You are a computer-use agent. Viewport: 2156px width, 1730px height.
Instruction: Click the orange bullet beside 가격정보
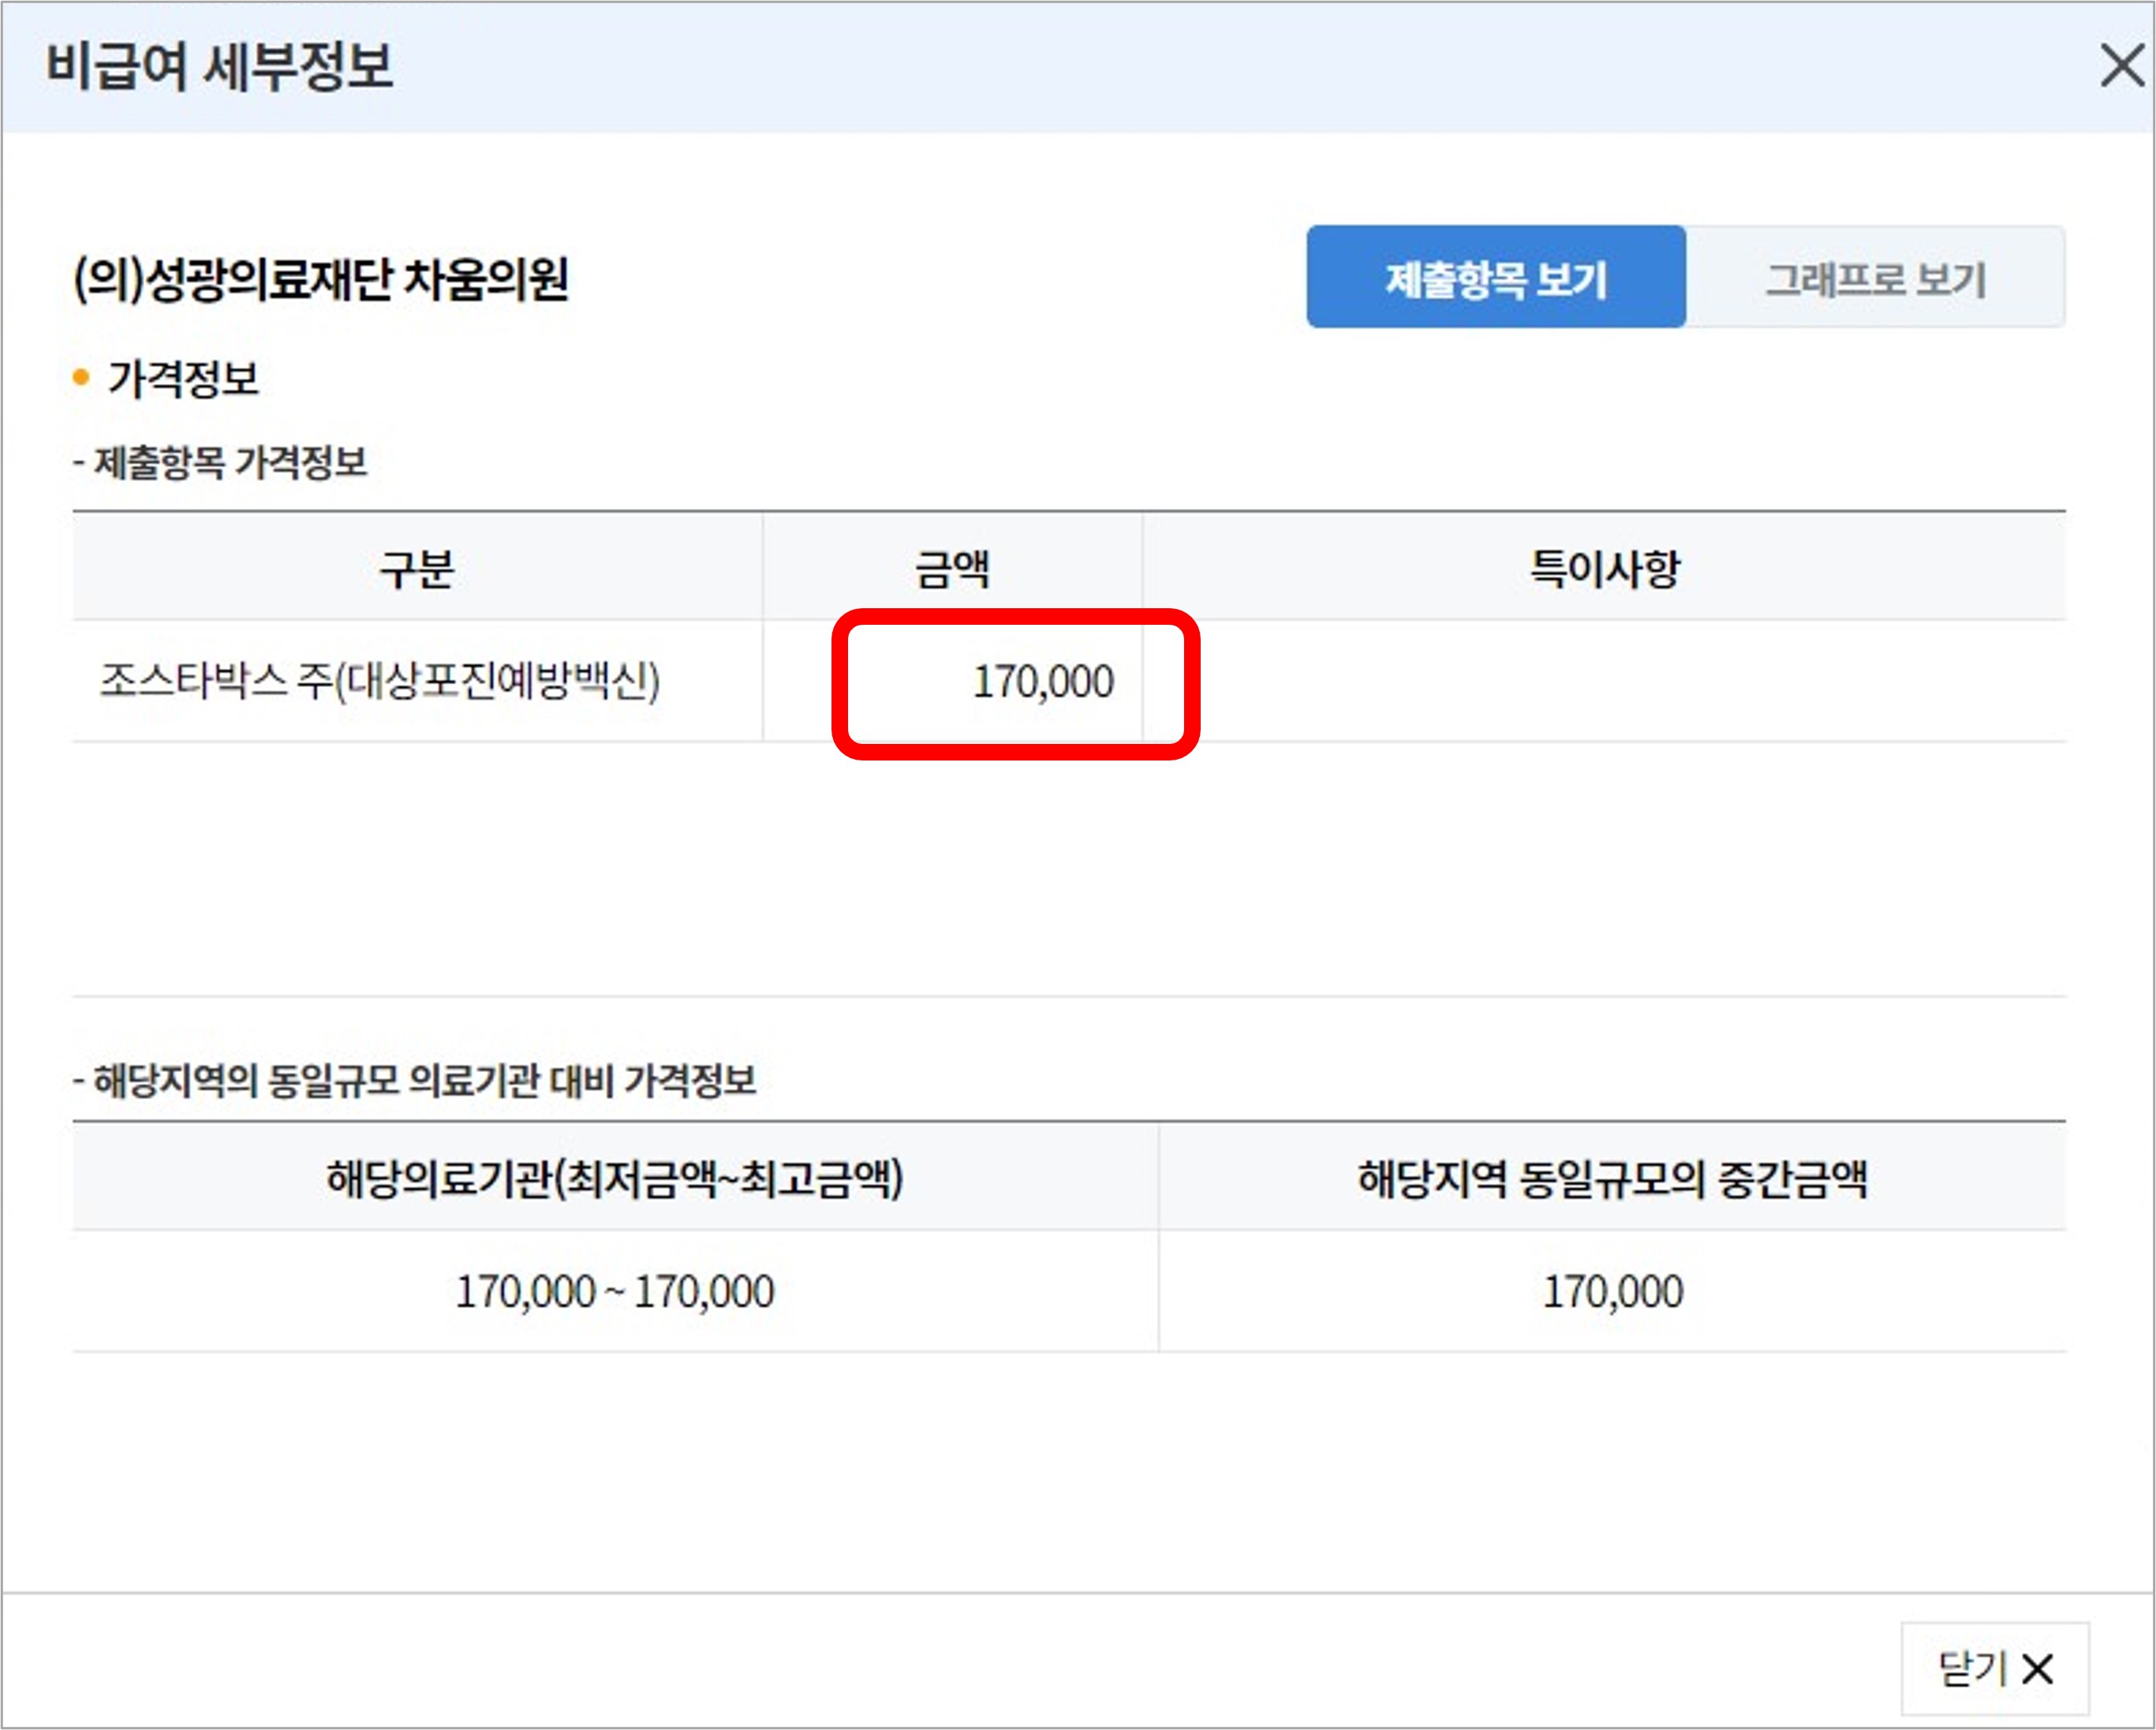point(82,377)
